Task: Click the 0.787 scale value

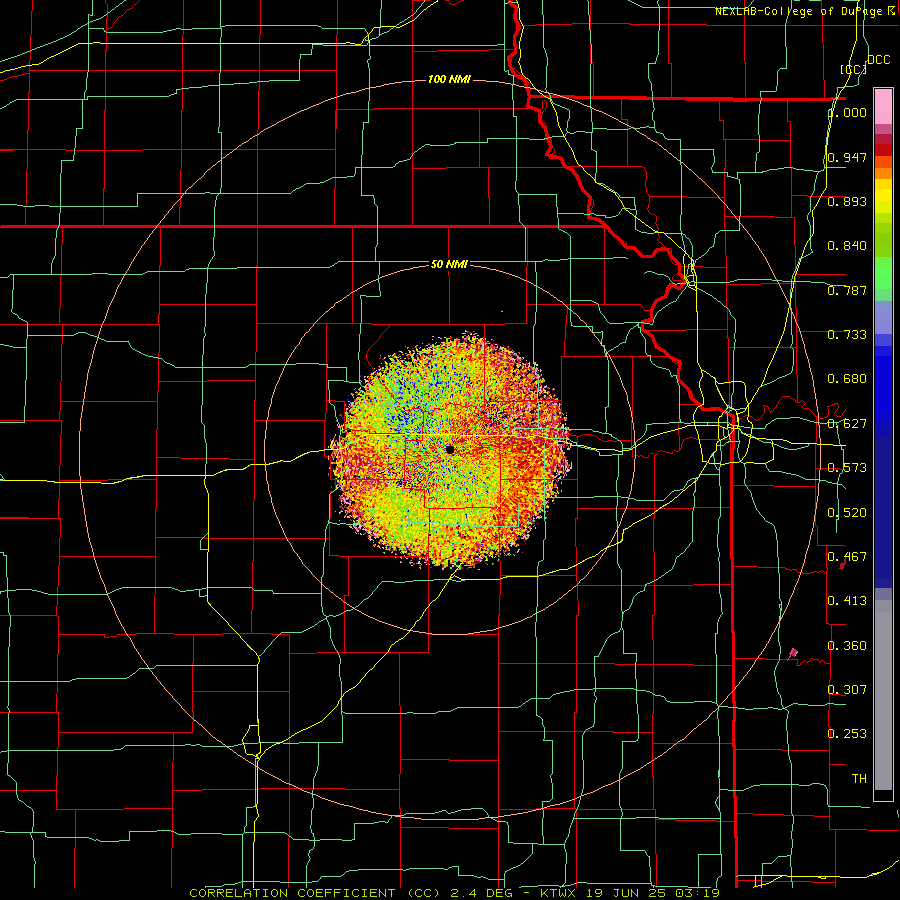Action: 847,290
